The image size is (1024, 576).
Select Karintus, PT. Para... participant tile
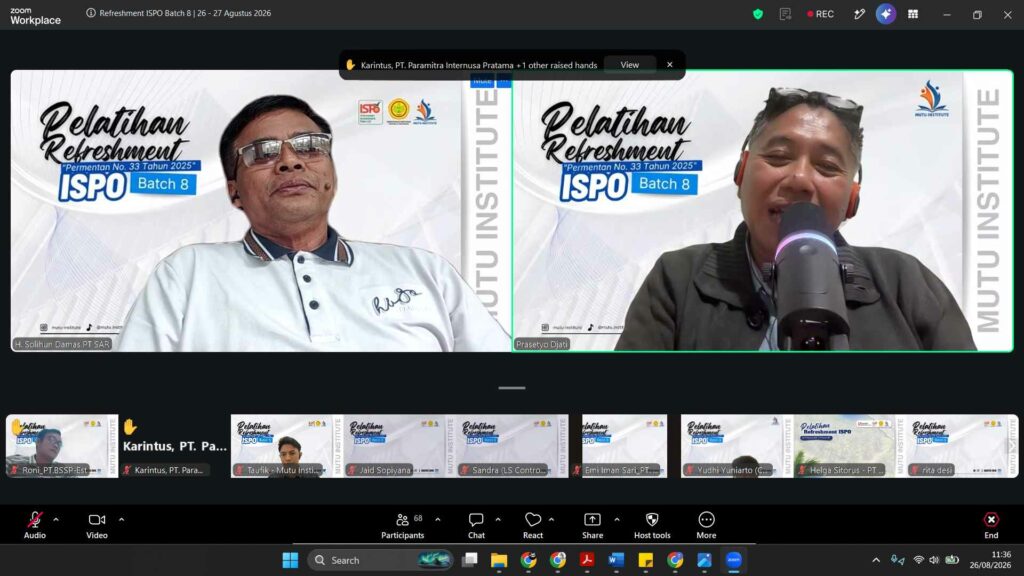point(174,446)
